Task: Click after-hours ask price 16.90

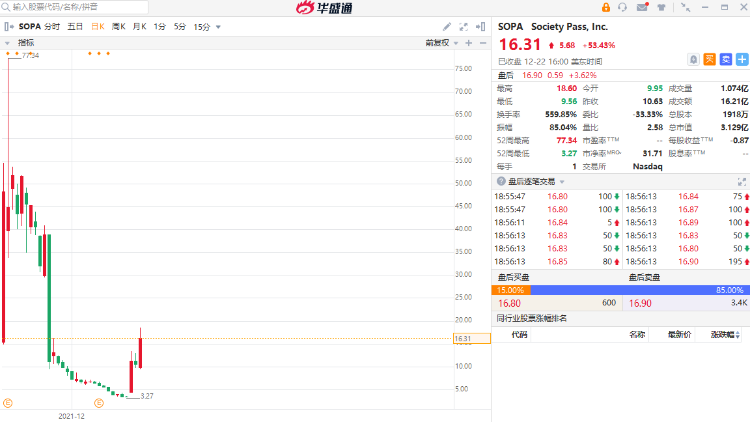Action: pyautogui.click(x=640, y=303)
